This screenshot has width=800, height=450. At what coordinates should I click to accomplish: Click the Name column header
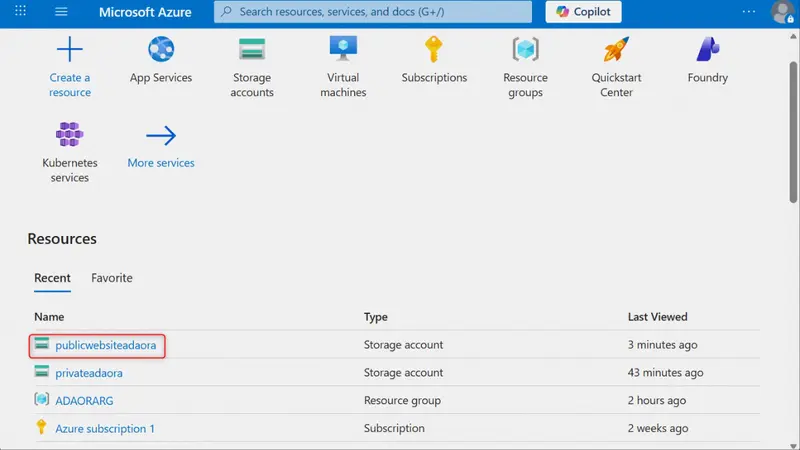[49, 317]
